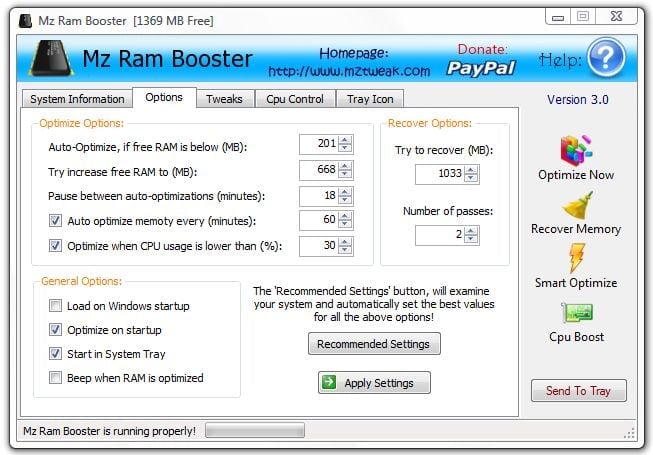
Task: Increase pause between auto-optimizations value
Action: 345,191
